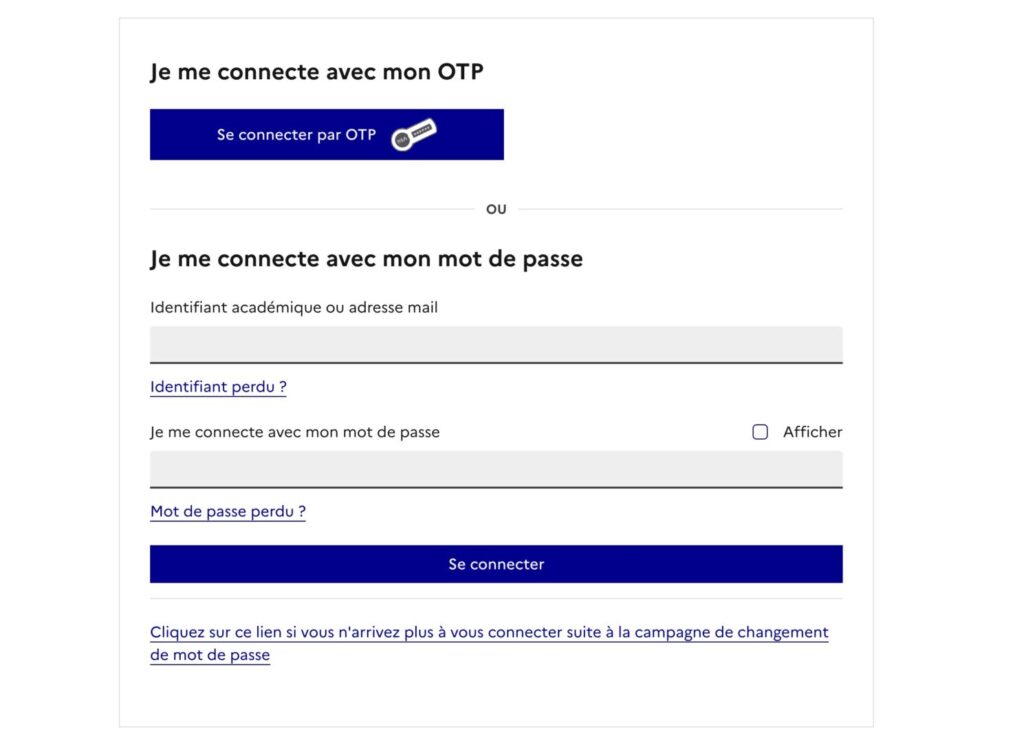
Task: Click the divider below the Se connecter button
Action: pos(496,599)
